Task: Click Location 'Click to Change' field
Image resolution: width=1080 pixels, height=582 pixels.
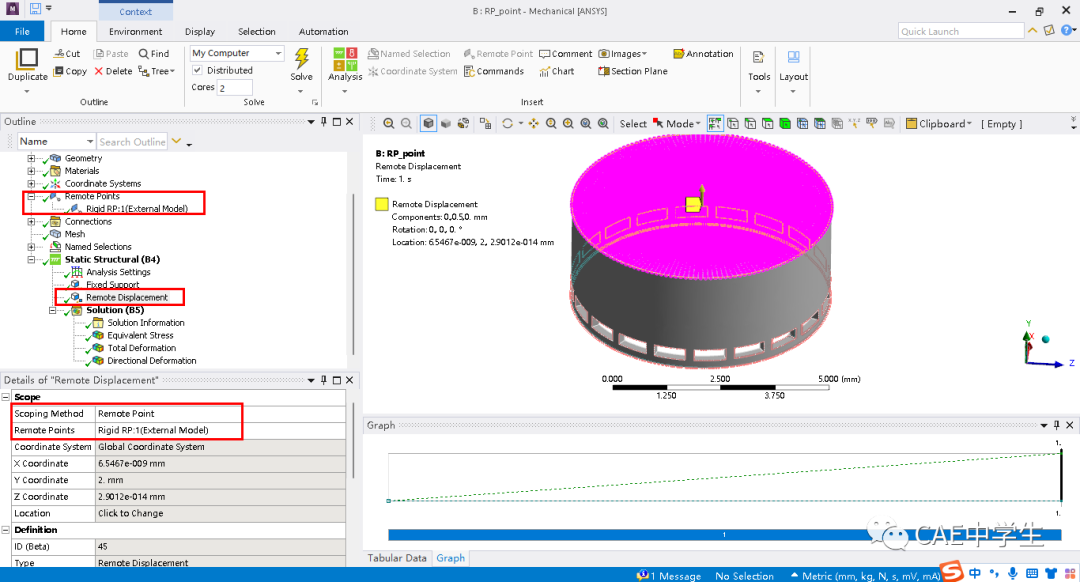Action: [220, 513]
